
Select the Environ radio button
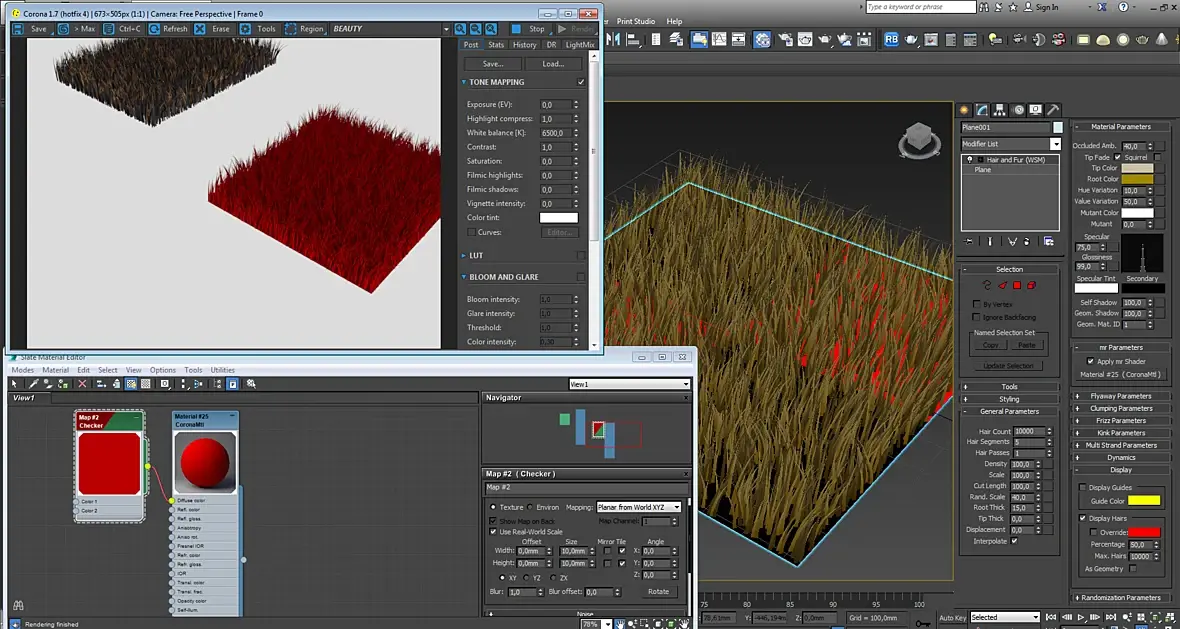click(x=530, y=507)
